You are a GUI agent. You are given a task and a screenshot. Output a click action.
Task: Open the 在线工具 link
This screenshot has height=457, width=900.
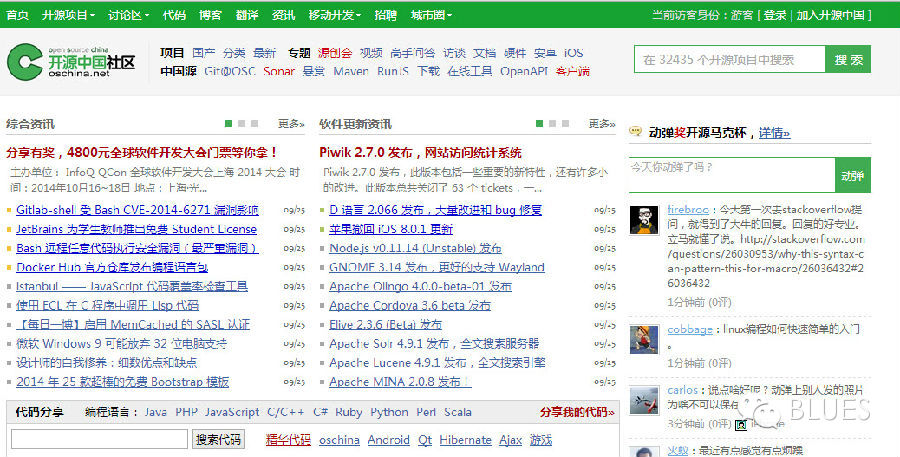(470, 71)
